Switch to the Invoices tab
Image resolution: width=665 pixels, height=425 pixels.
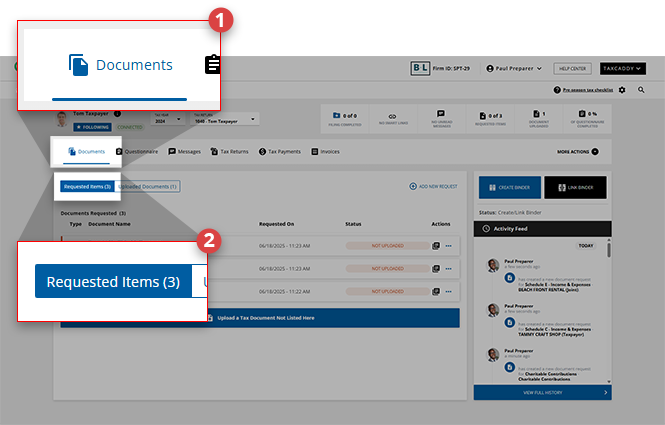tap(325, 151)
